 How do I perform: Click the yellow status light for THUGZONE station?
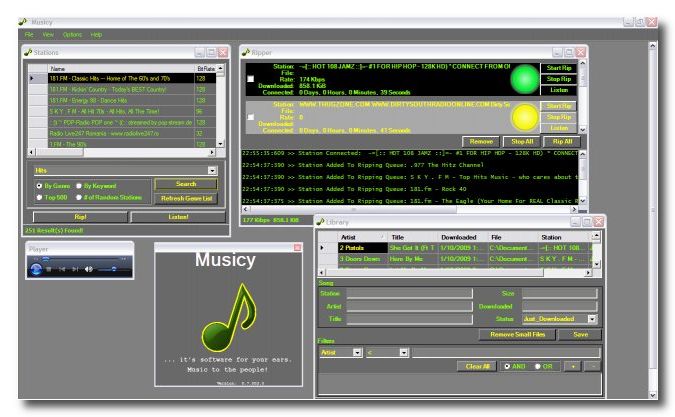525,117
